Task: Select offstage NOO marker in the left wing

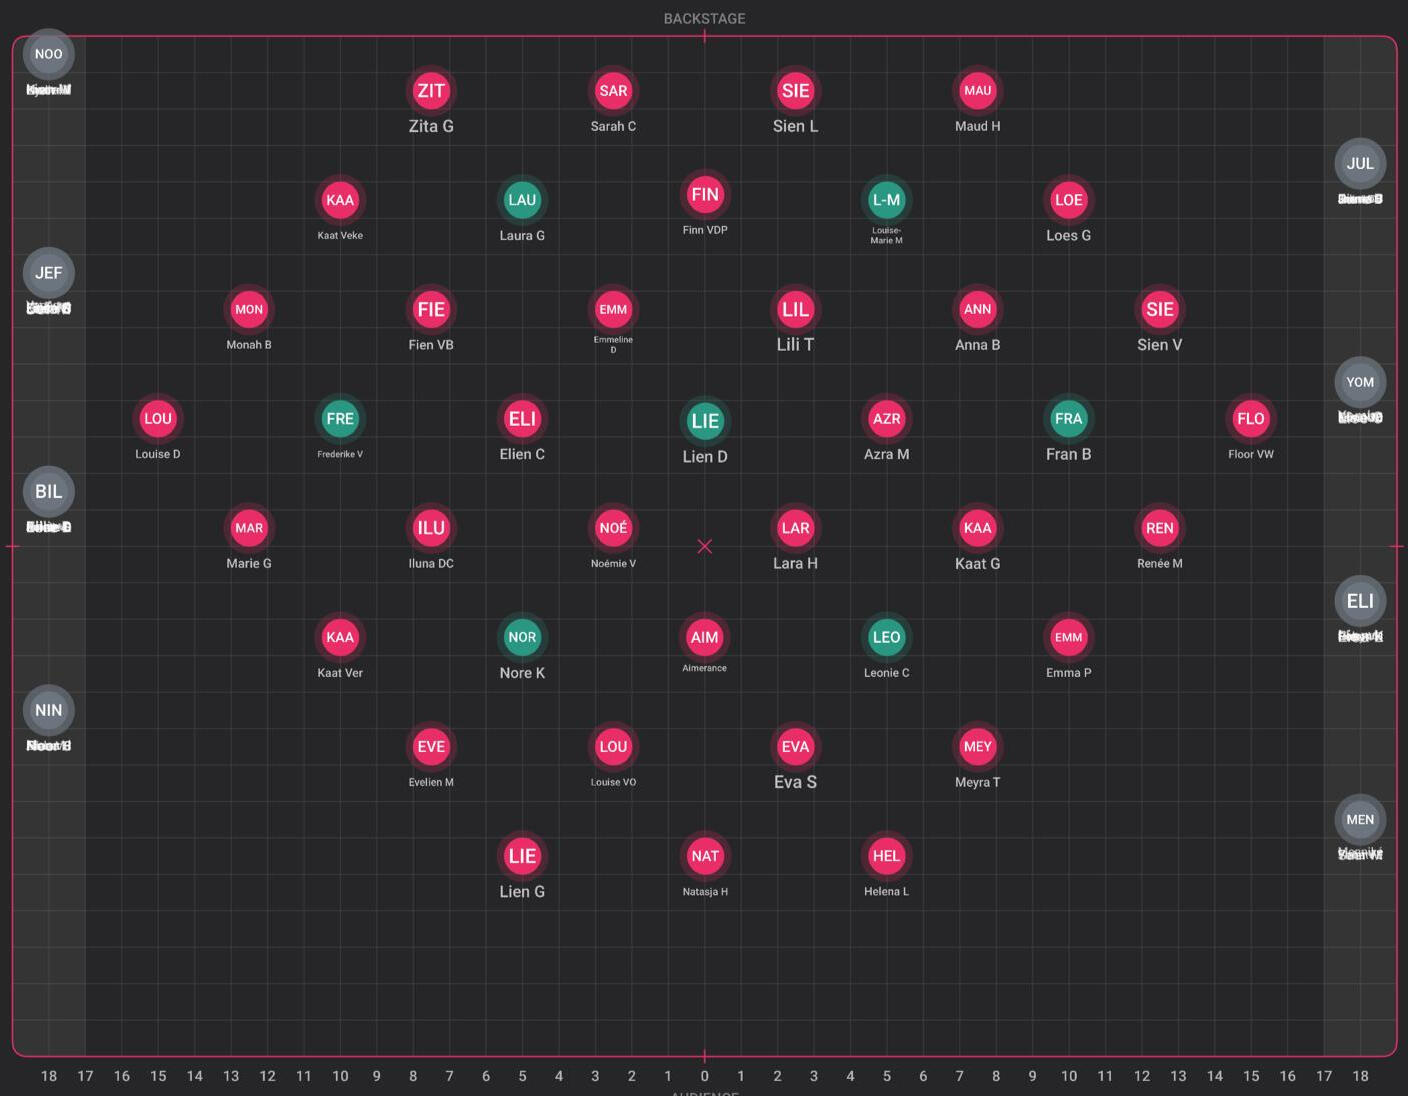Action: [48, 55]
